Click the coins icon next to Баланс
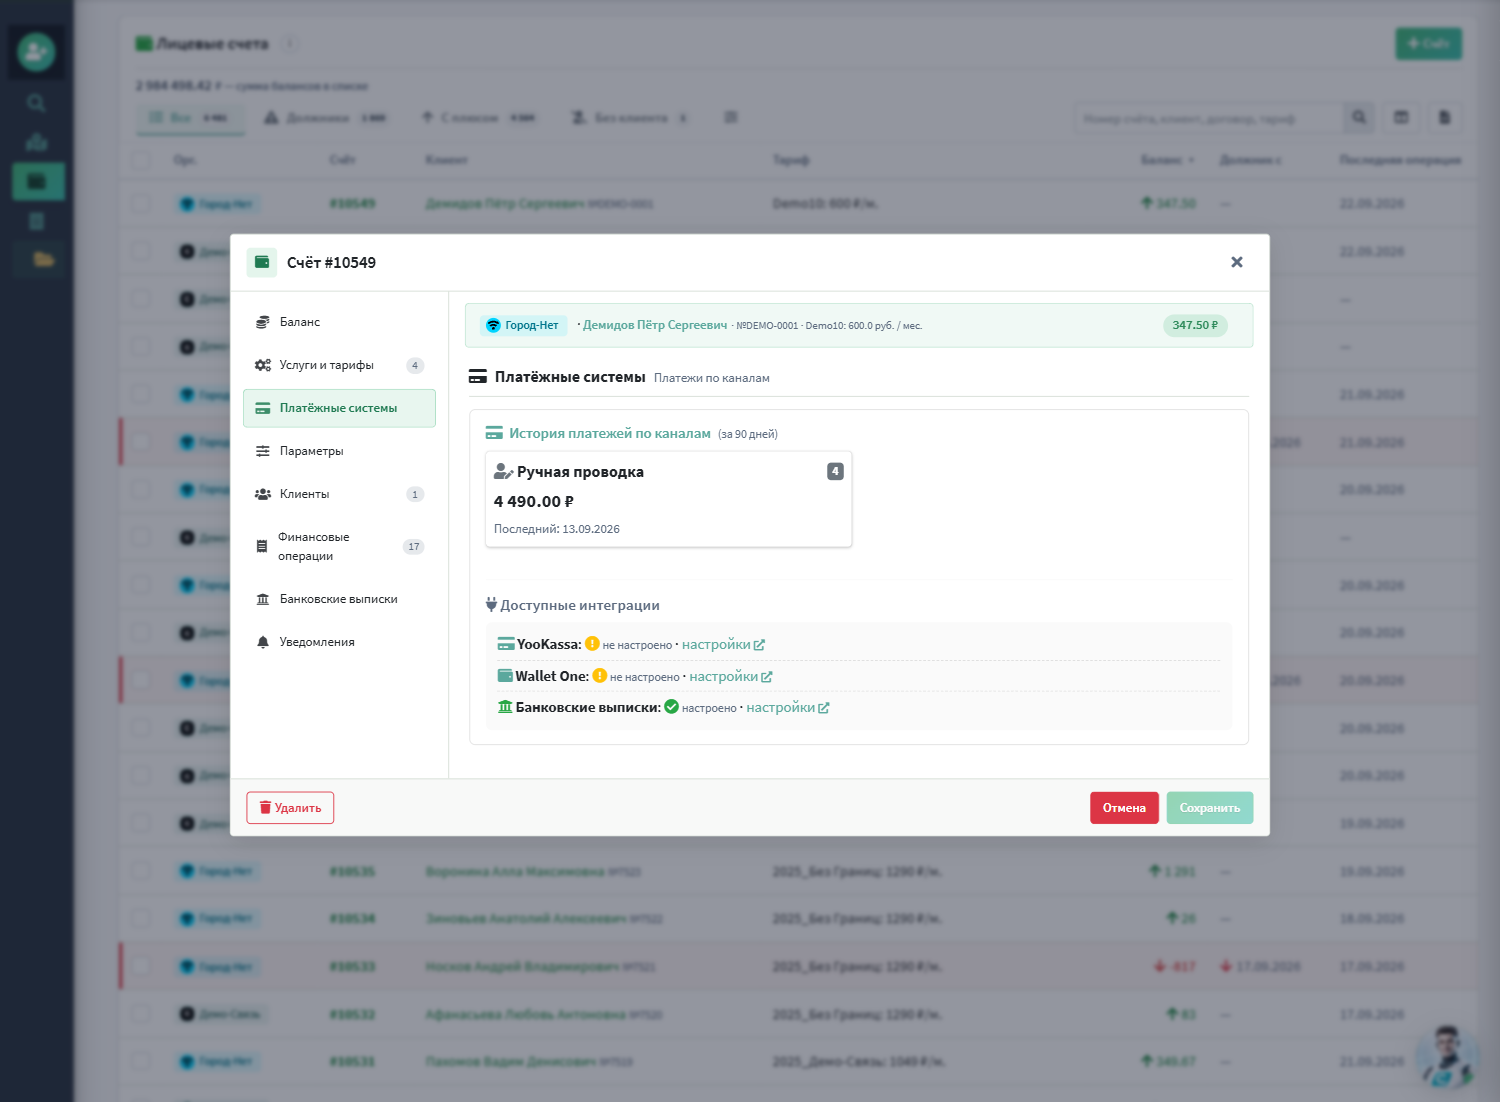 click(x=263, y=322)
